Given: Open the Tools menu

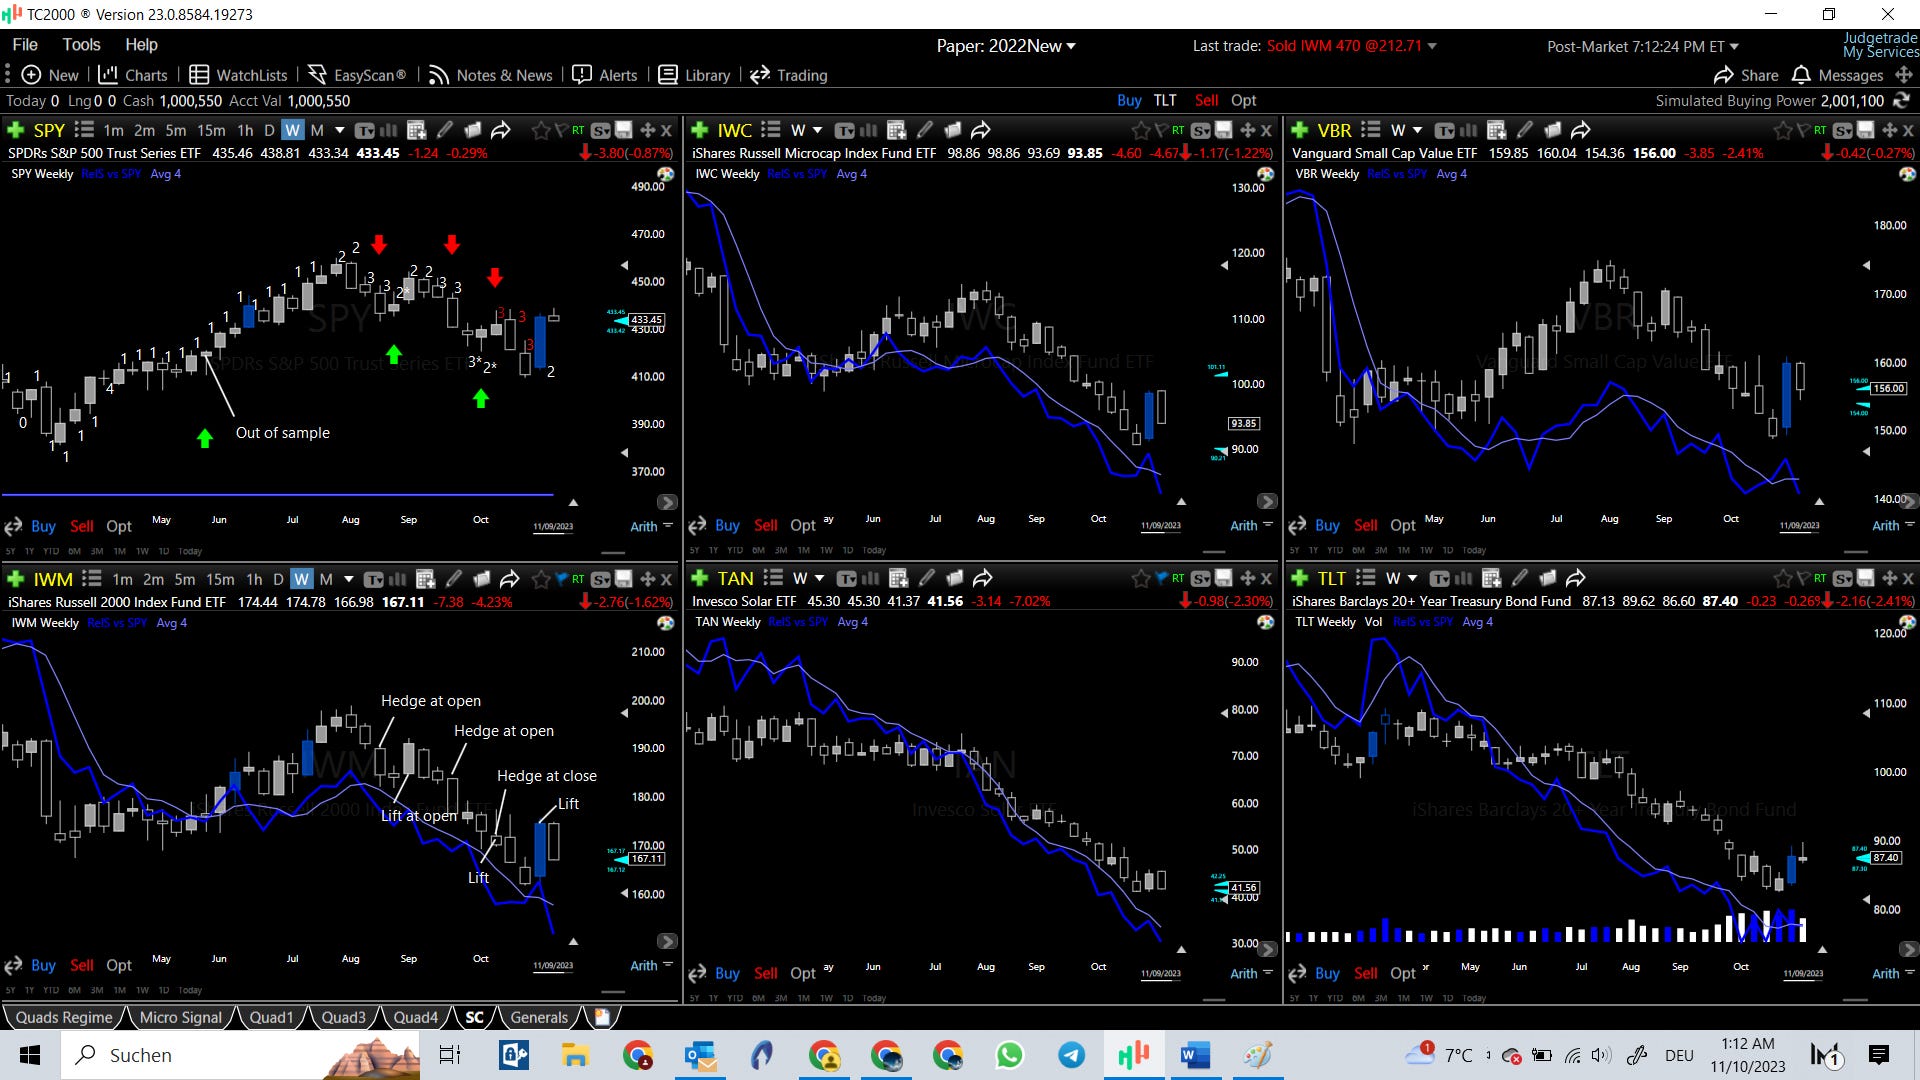Looking at the screenshot, I should pos(81,44).
